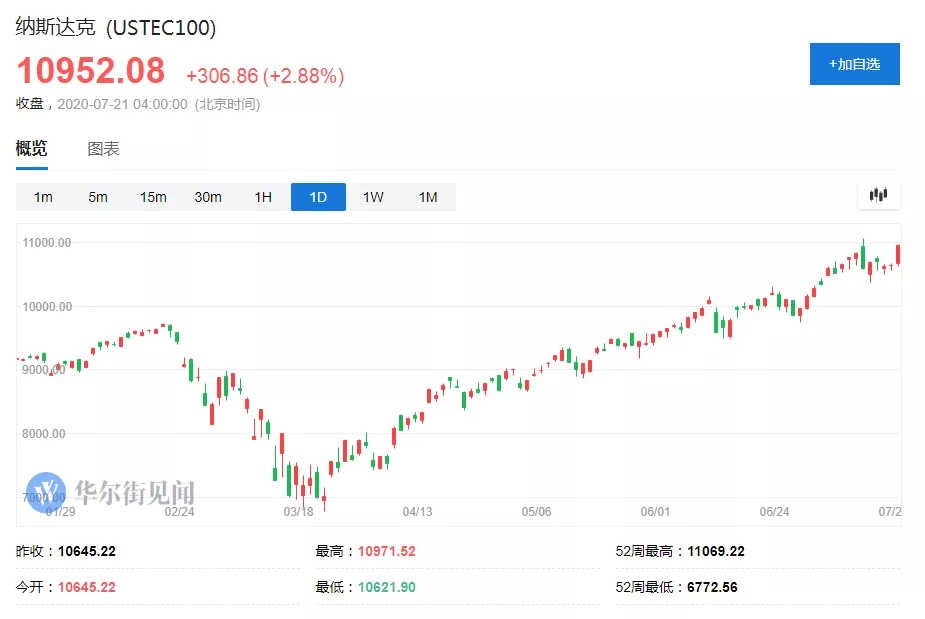Click the 今开 value 10645.22
The width and height of the screenshot is (925, 619).
point(87,587)
